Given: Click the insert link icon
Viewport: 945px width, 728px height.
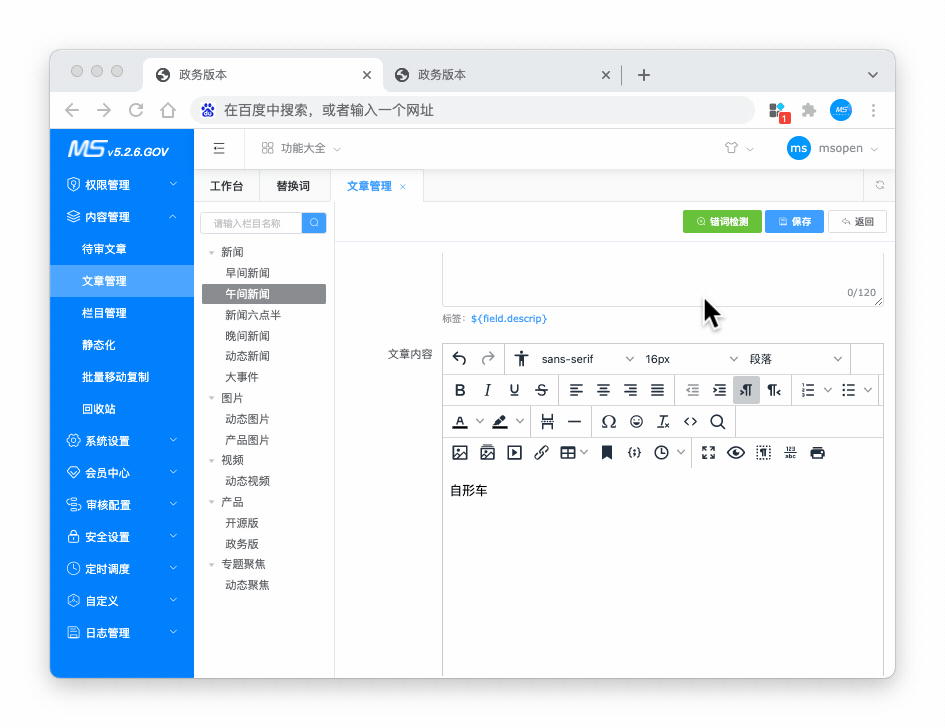Looking at the screenshot, I should [541, 453].
